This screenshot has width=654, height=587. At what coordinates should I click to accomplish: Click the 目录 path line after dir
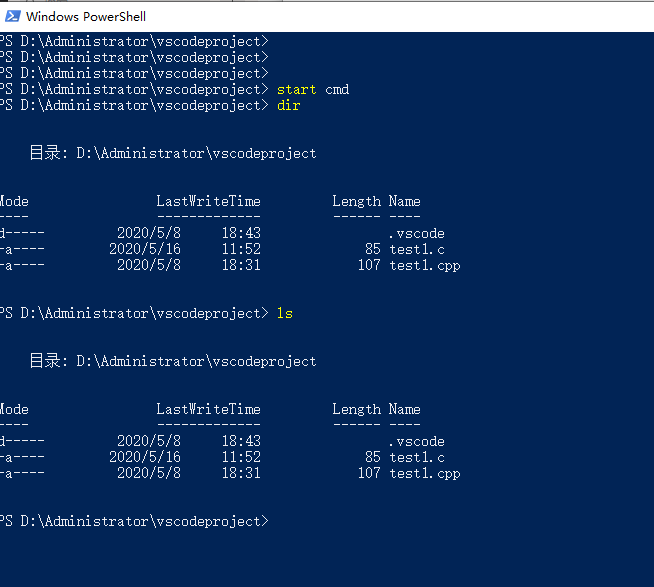[x=173, y=154]
